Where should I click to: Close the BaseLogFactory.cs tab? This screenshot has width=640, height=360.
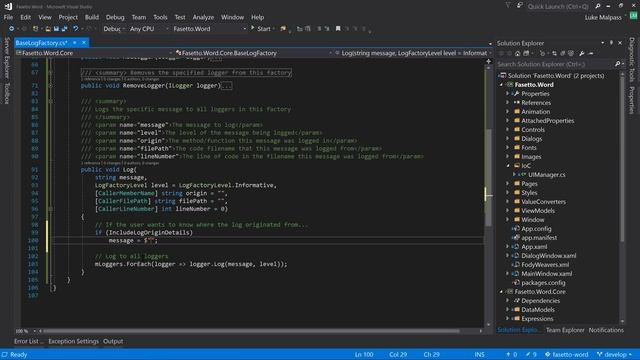click(x=84, y=42)
